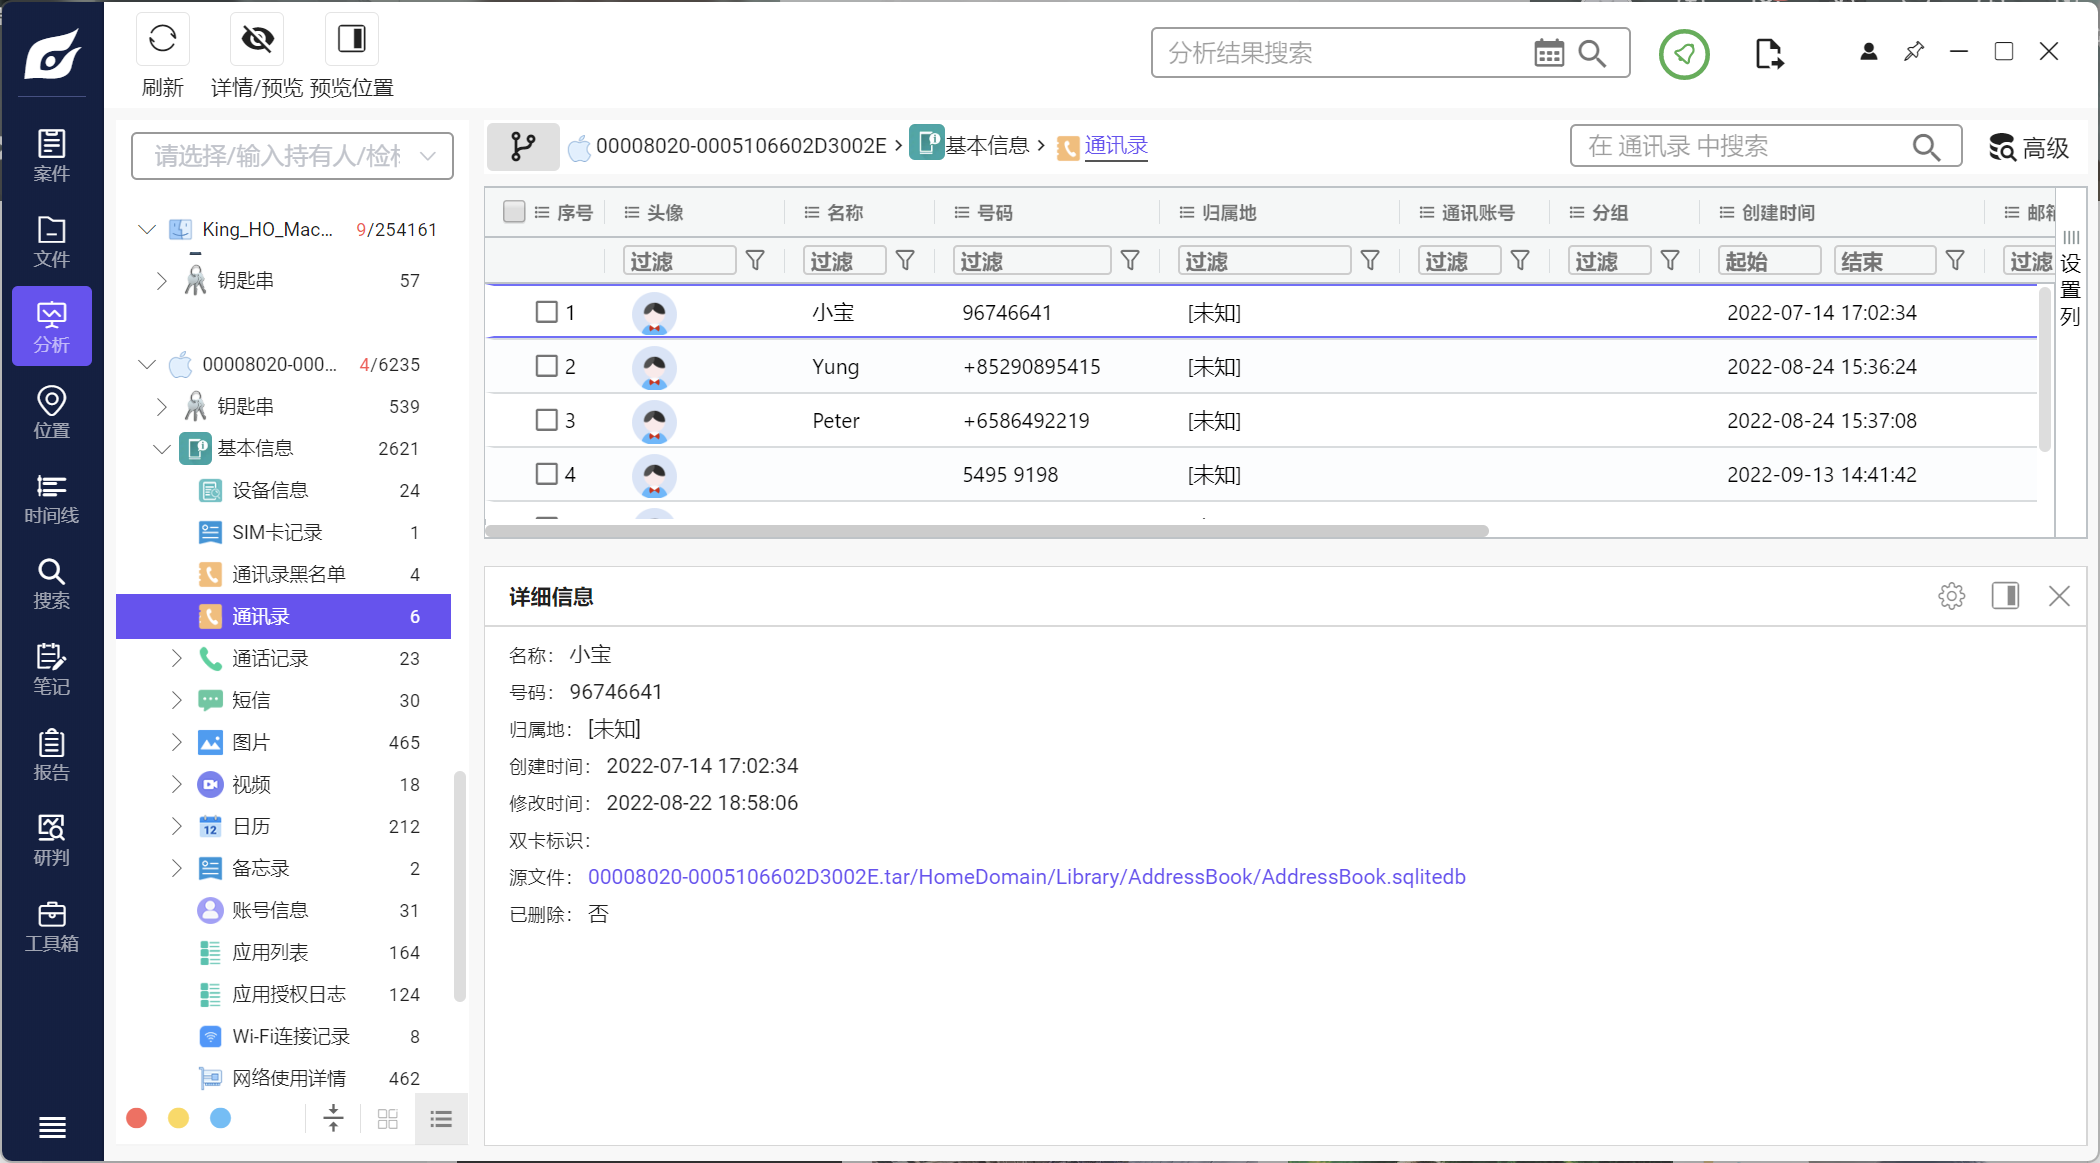This screenshot has width=2100, height=1163.
Task: Click the 号码 column filter funnel
Action: coord(1130,261)
